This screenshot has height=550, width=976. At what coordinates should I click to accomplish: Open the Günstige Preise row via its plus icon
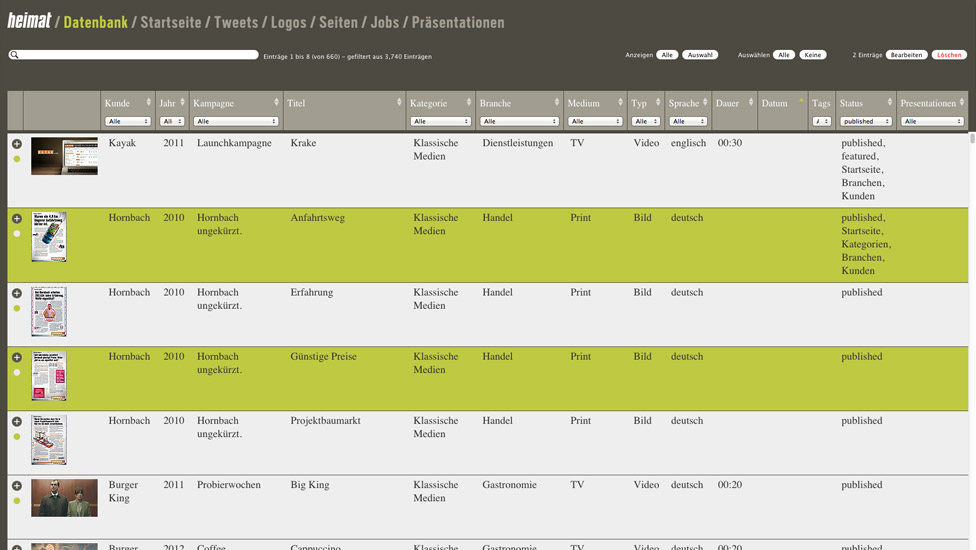click(17, 357)
